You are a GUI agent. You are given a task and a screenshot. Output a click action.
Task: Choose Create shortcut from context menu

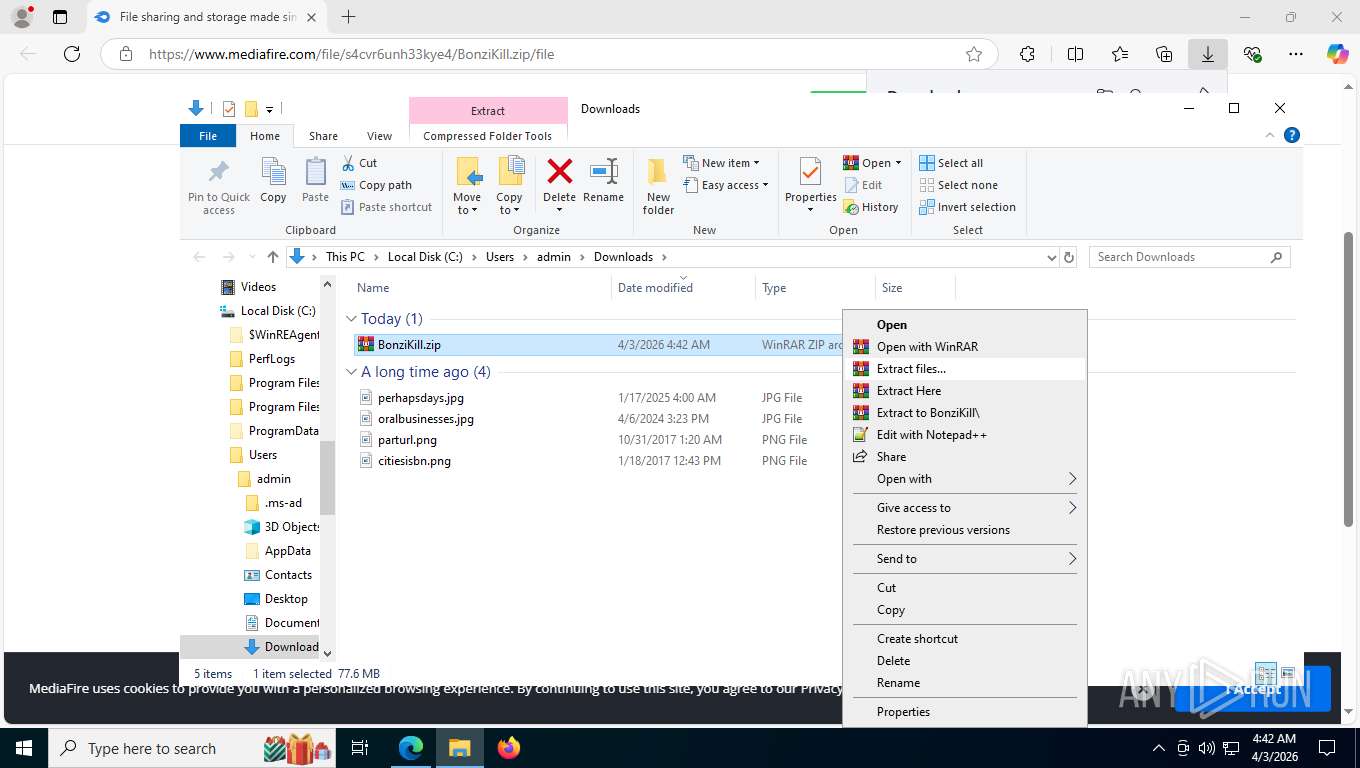[965, 639]
